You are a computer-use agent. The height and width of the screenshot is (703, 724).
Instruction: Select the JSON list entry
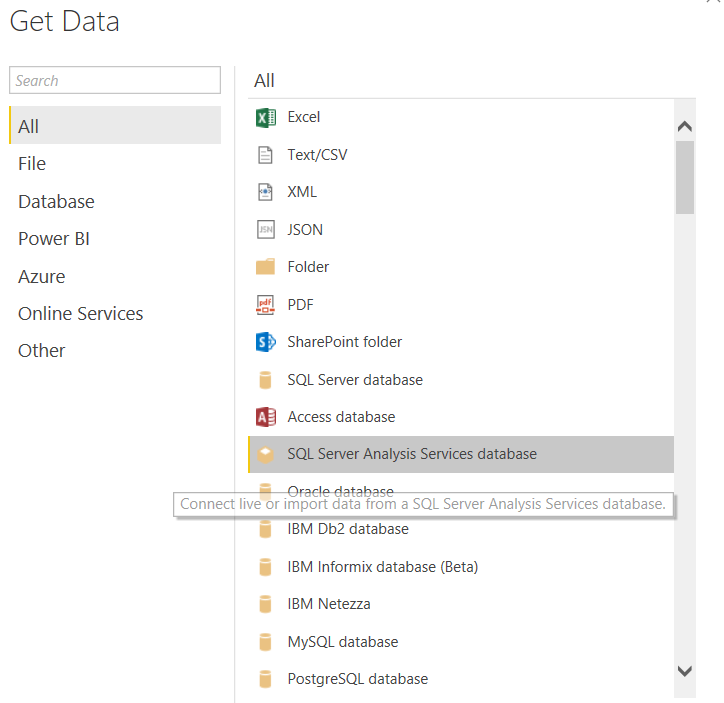(x=461, y=229)
